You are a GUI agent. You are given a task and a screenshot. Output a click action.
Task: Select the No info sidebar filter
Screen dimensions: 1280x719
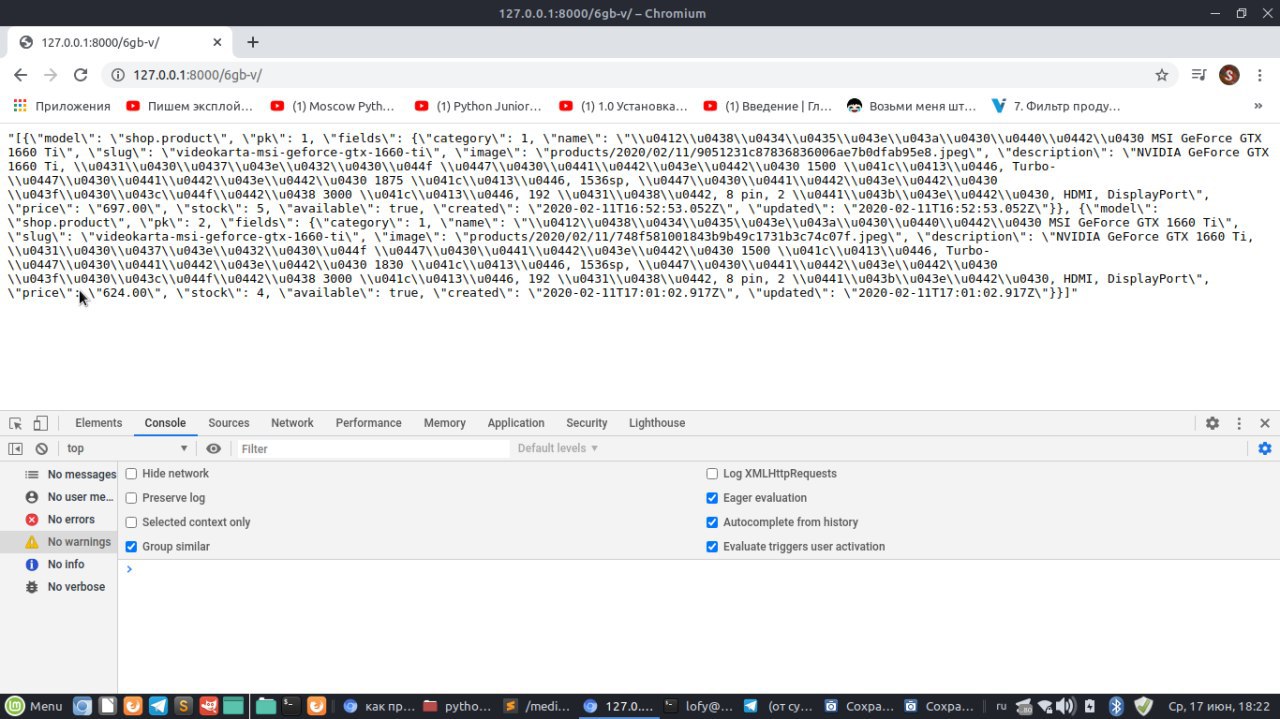[x=59, y=565]
